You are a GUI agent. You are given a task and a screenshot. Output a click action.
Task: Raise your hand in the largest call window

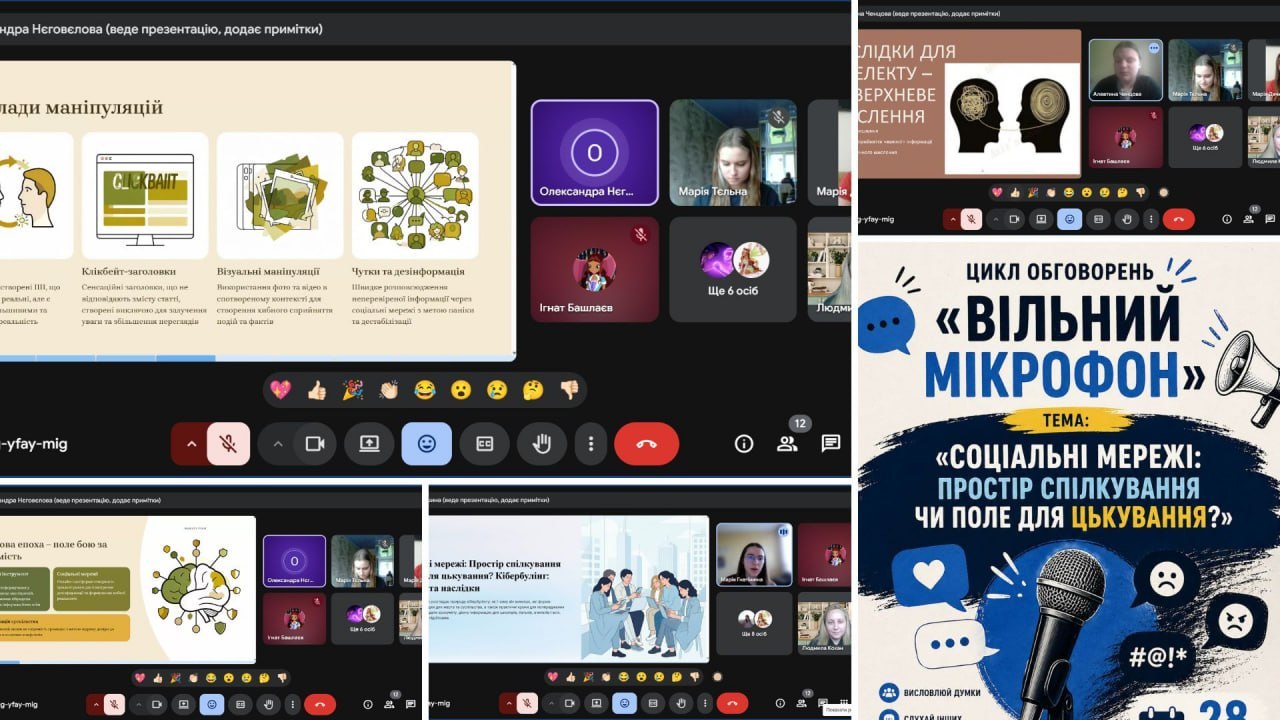click(x=542, y=444)
